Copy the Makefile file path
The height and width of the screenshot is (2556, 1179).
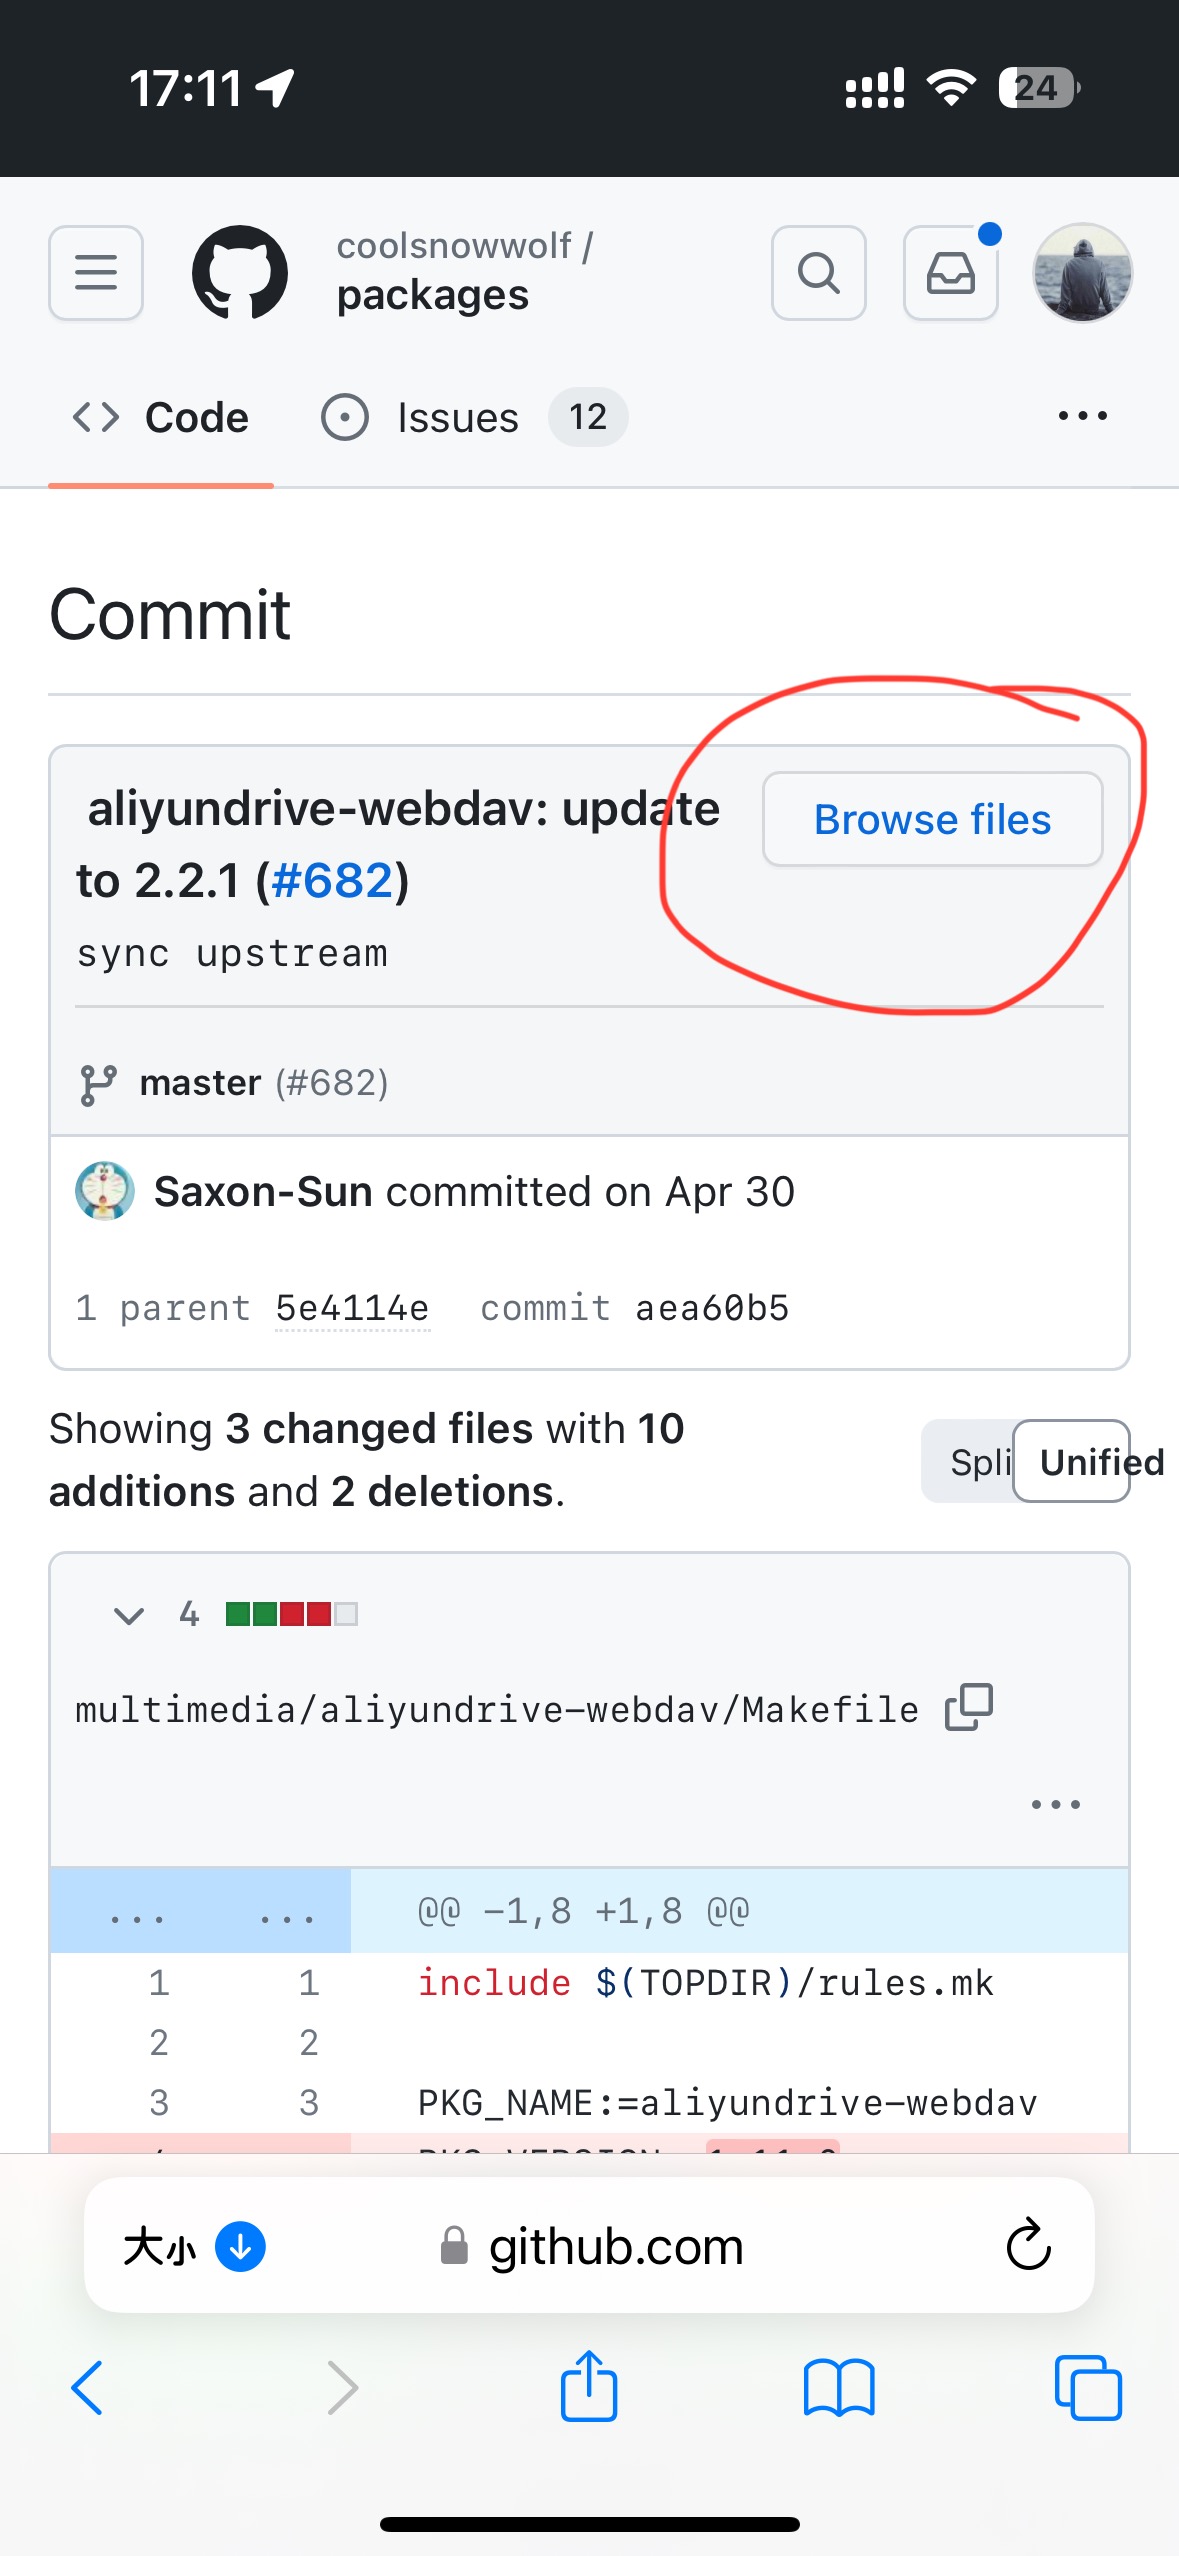pos(971,1706)
